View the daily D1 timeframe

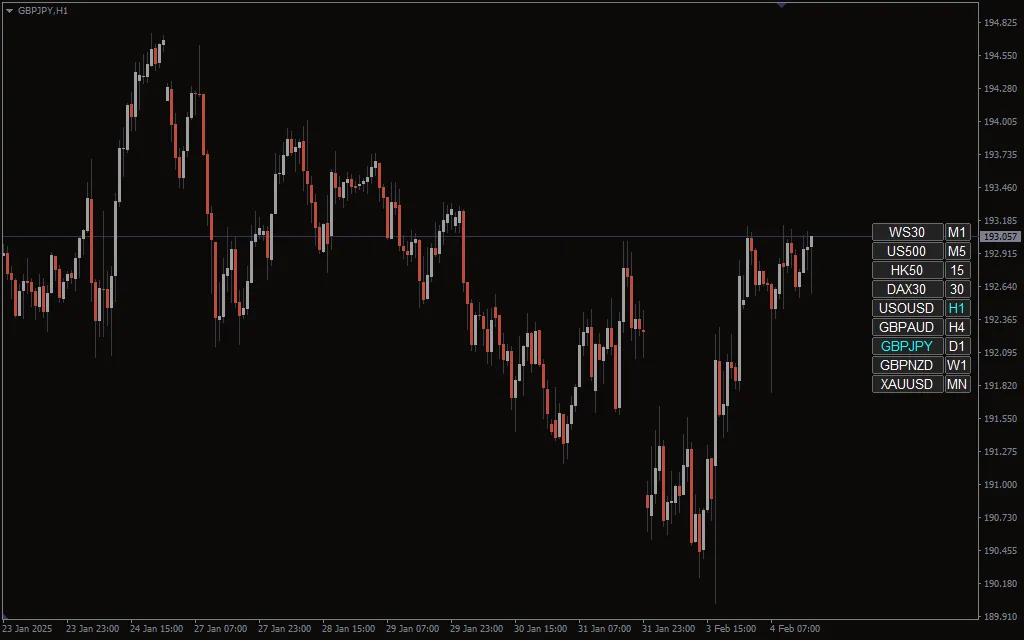pos(957,346)
